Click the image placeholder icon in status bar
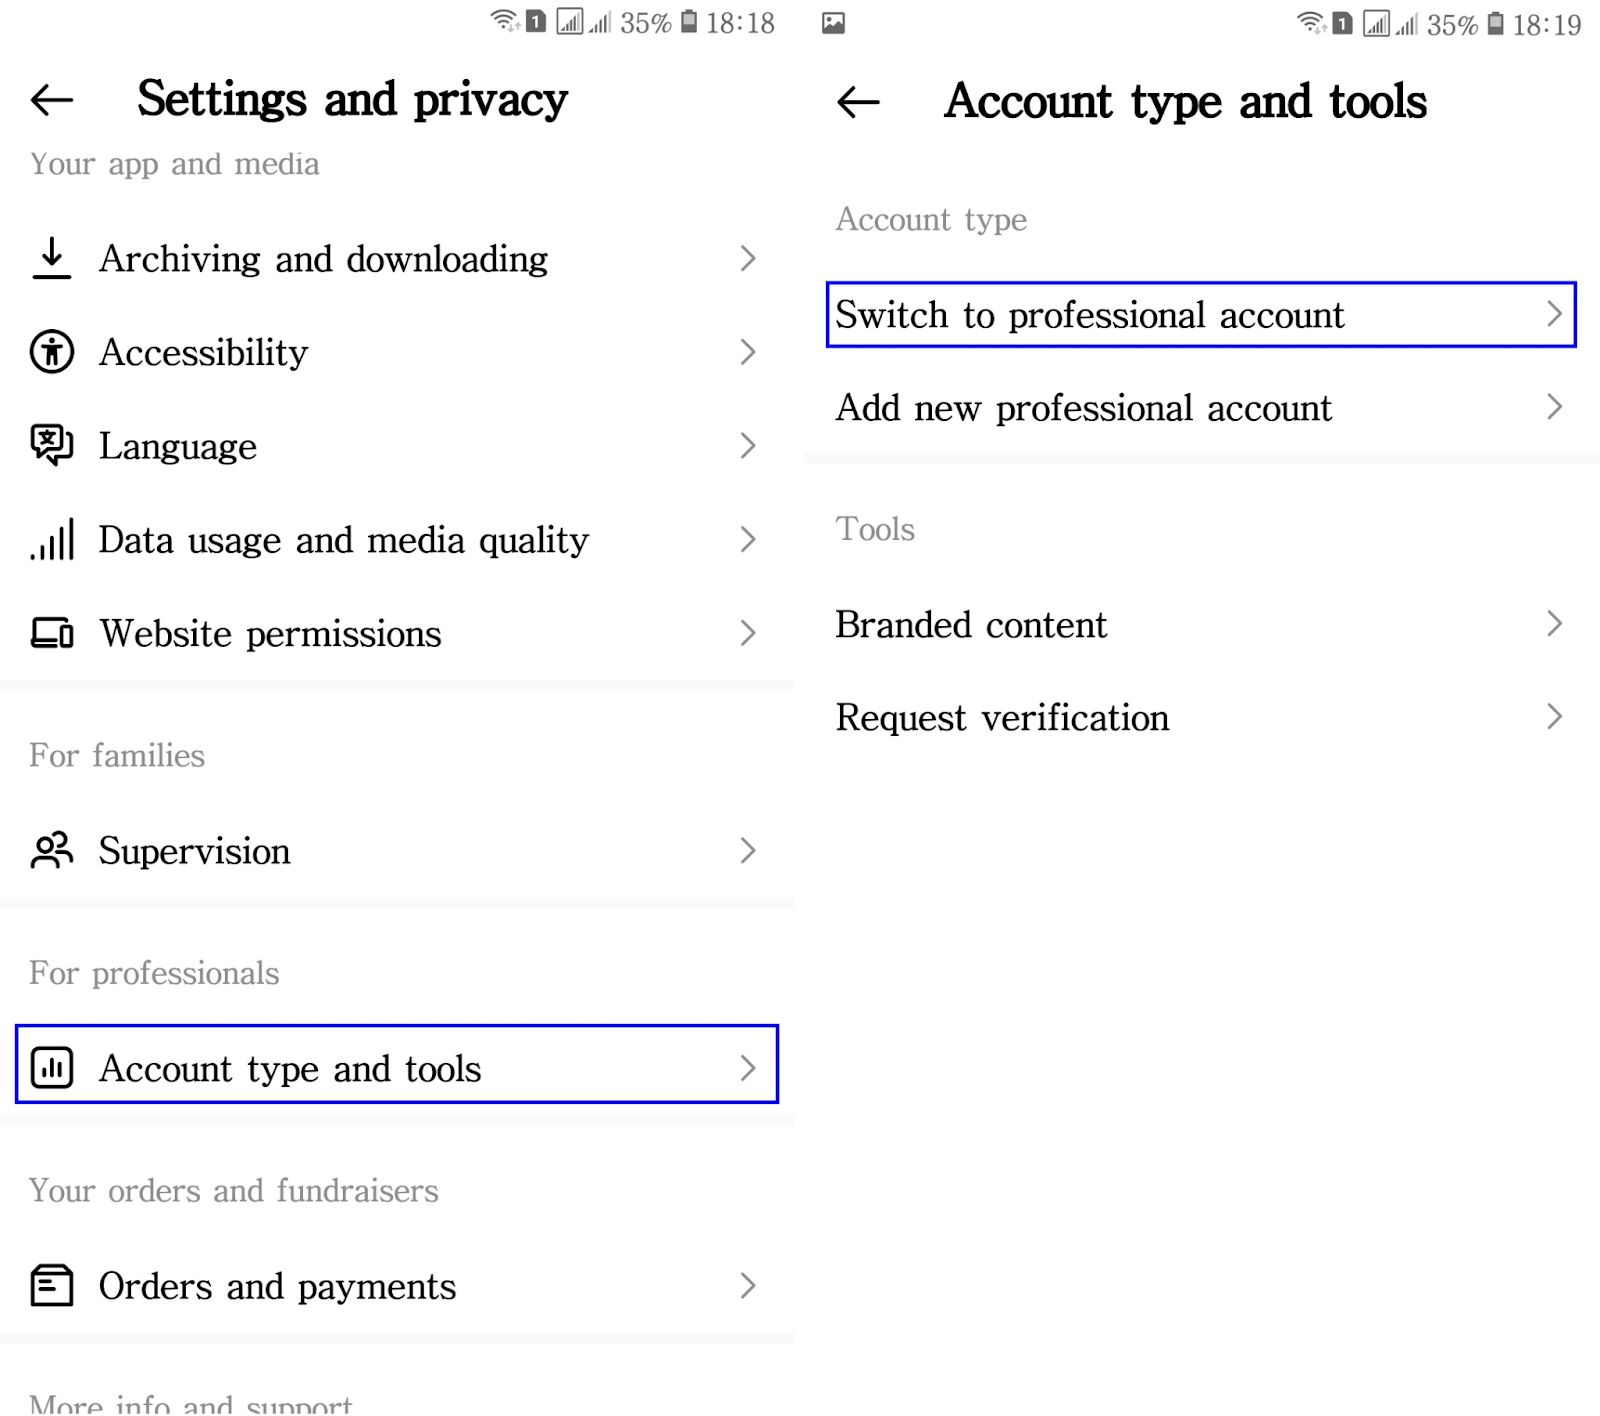Viewport: 1600px width, 1416px height. pyautogui.click(x=835, y=22)
